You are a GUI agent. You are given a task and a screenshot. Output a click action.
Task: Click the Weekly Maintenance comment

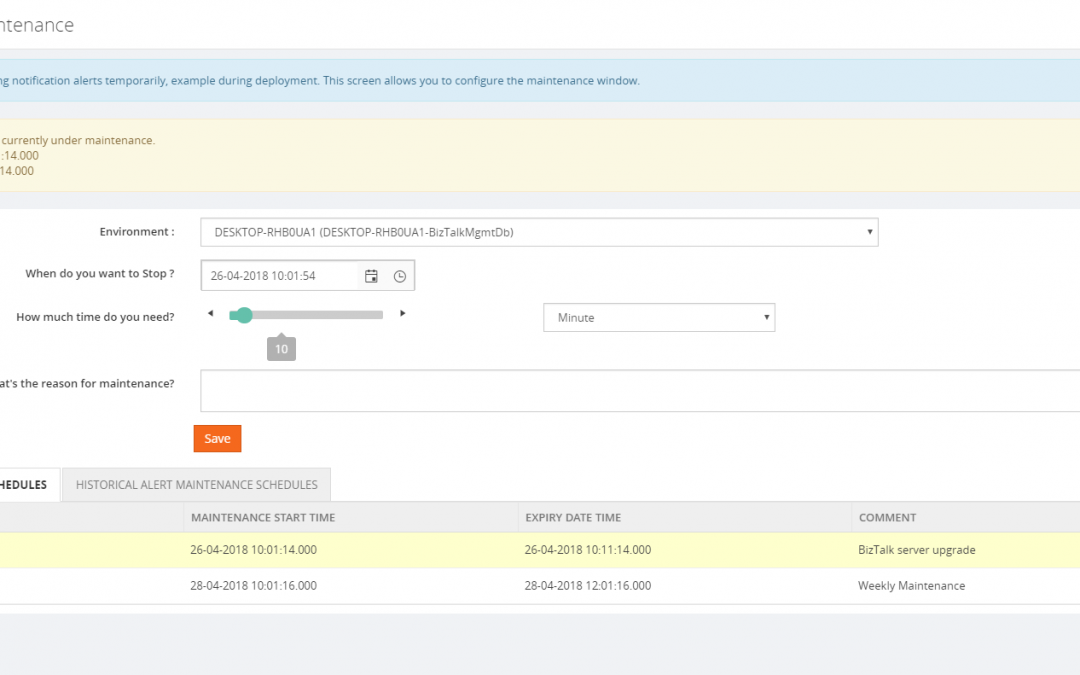pos(911,585)
